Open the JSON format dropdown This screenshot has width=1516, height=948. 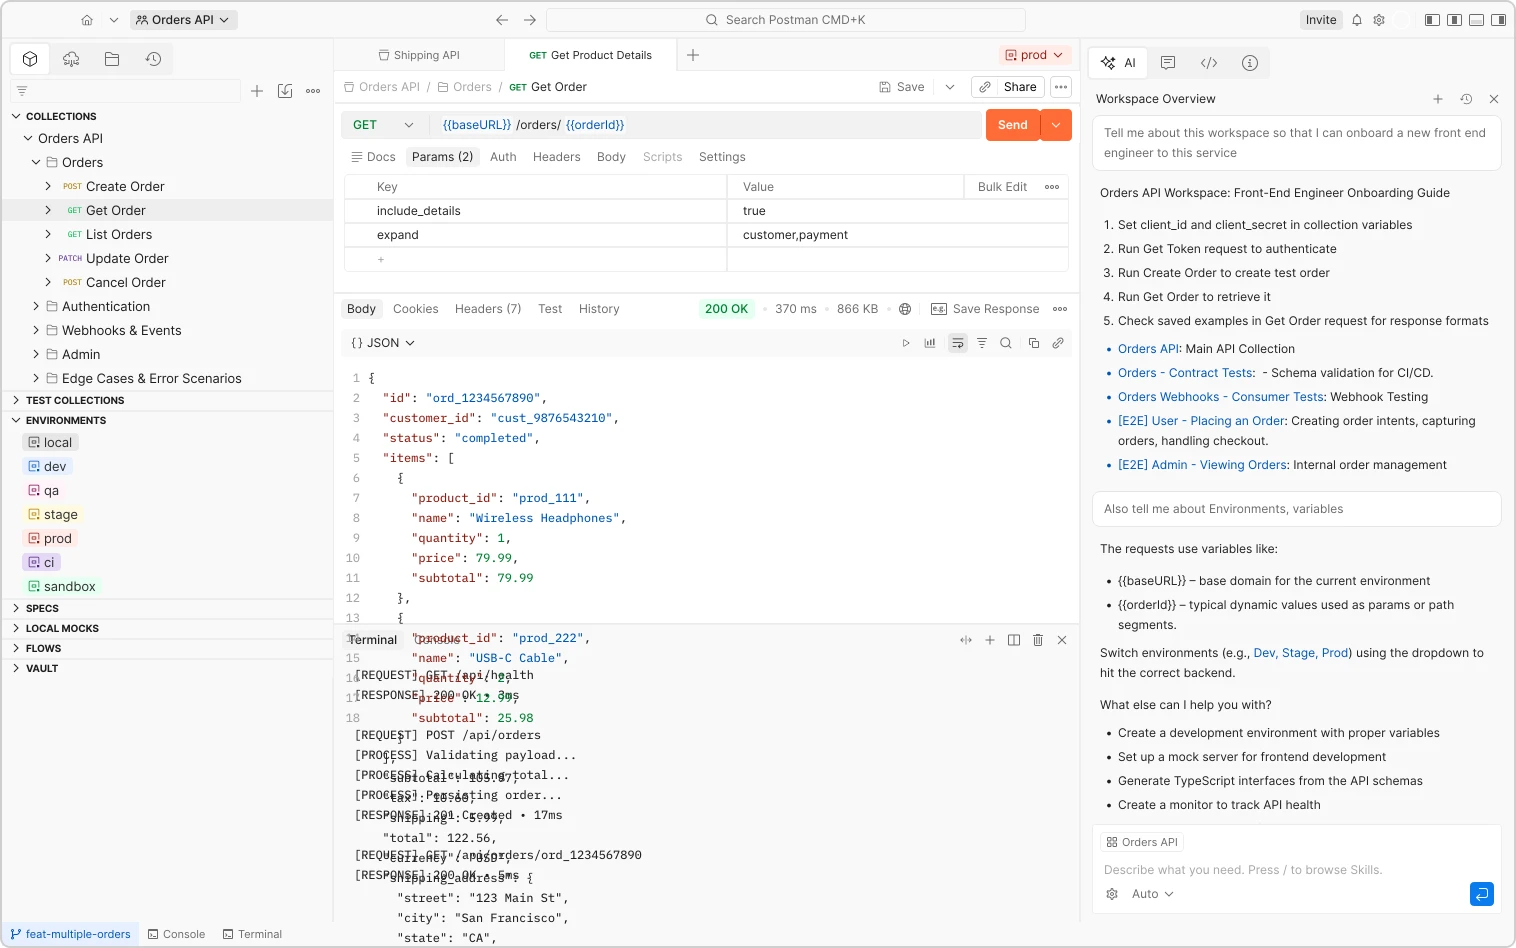coord(383,343)
